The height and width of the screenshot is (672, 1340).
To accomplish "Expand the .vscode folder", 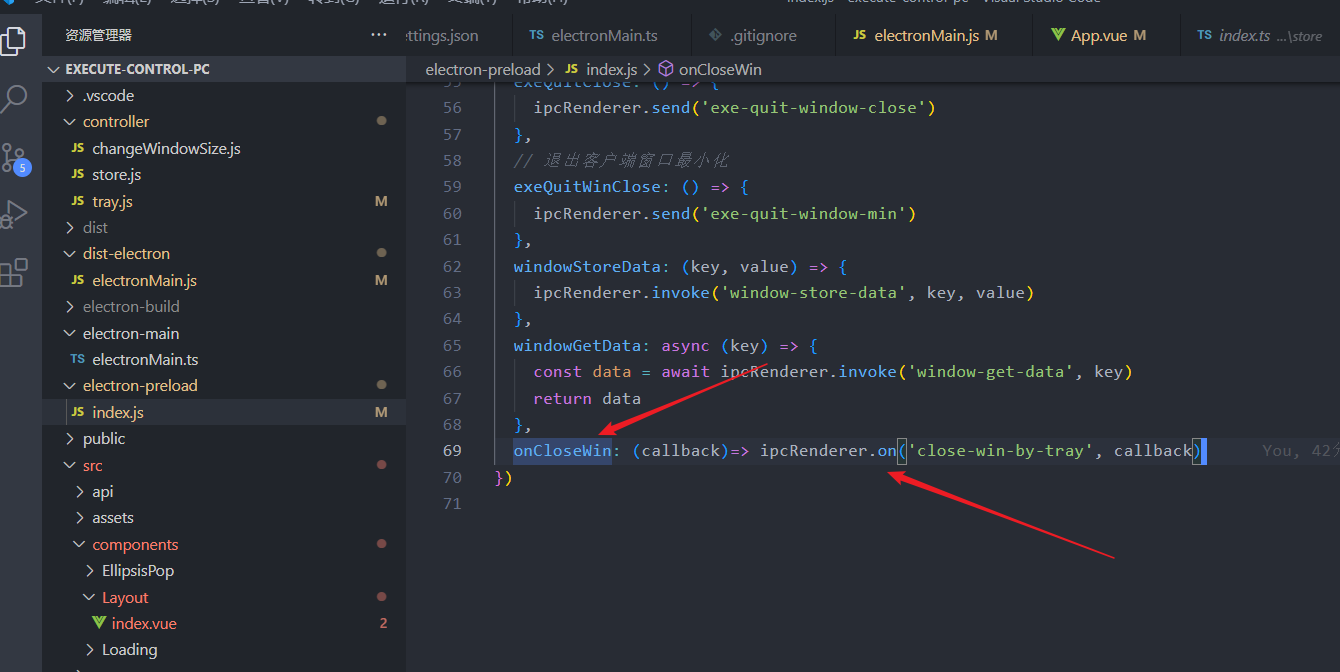I will click(108, 96).
